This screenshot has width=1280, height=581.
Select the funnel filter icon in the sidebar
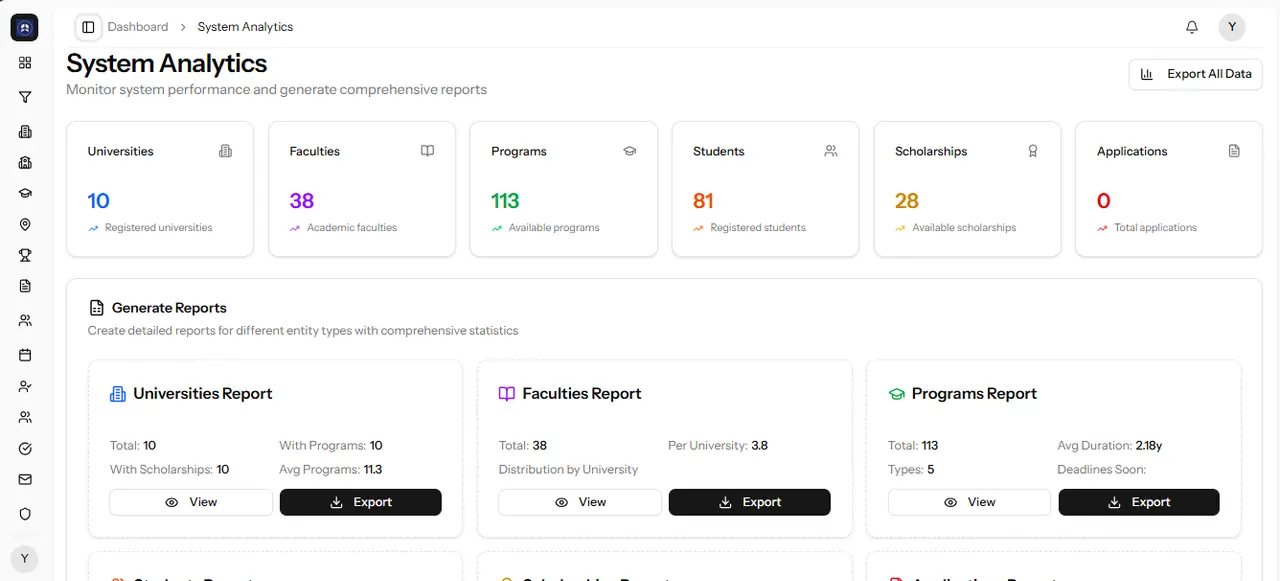25,97
